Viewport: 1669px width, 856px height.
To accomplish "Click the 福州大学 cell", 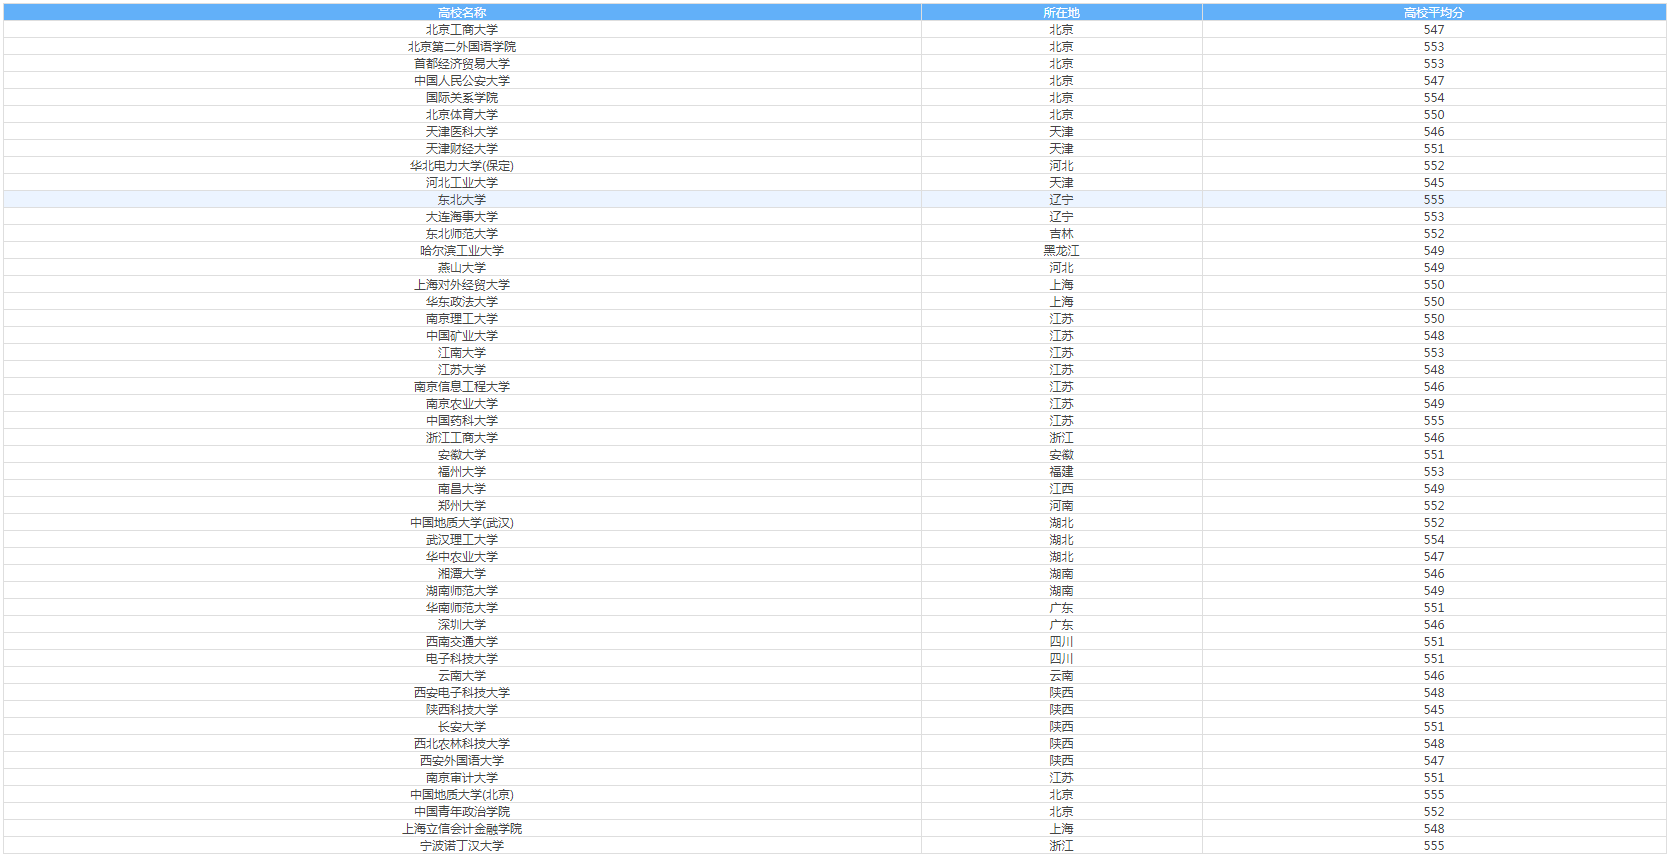I will coord(462,472).
